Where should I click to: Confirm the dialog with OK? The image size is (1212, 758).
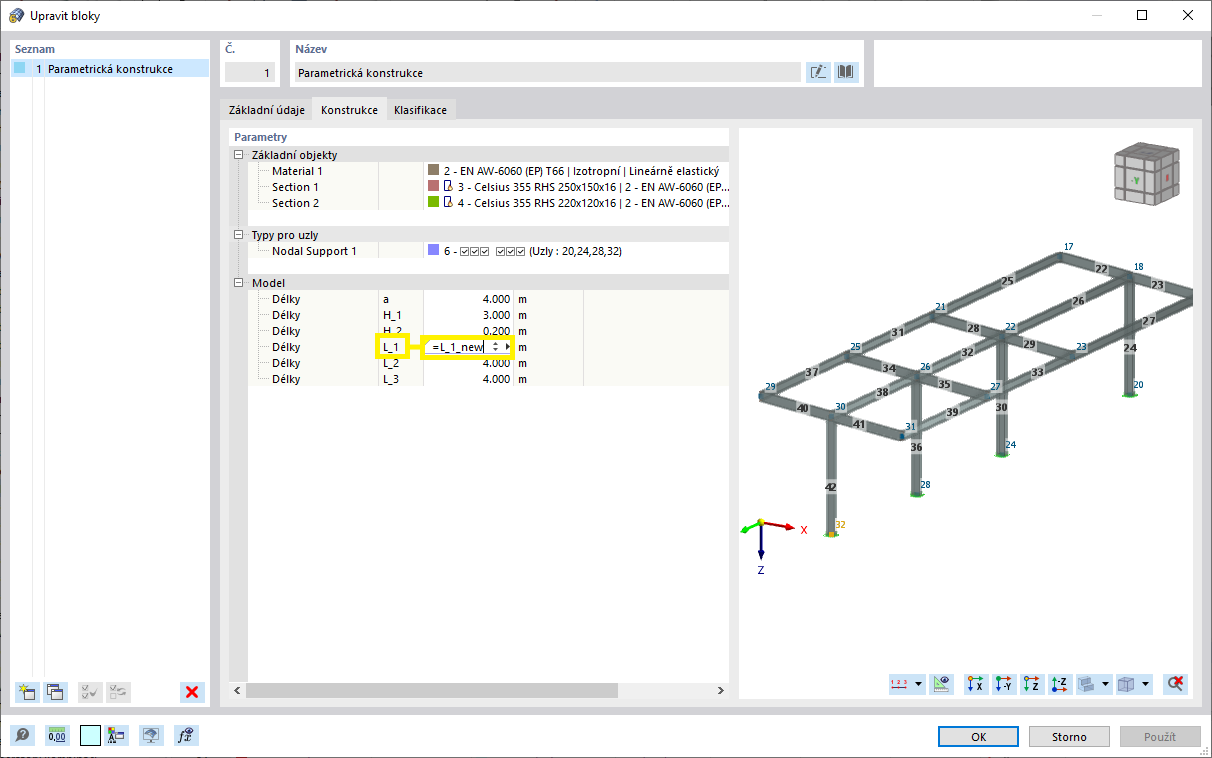[979, 737]
